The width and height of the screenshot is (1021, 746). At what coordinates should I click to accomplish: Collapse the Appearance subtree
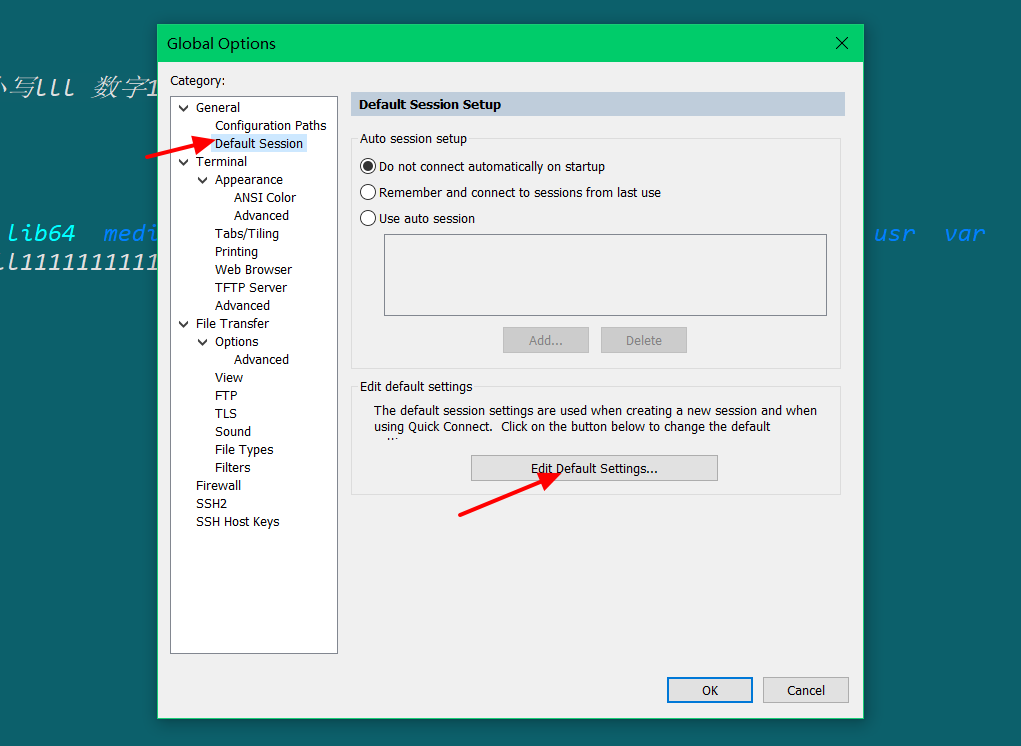tap(201, 179)
